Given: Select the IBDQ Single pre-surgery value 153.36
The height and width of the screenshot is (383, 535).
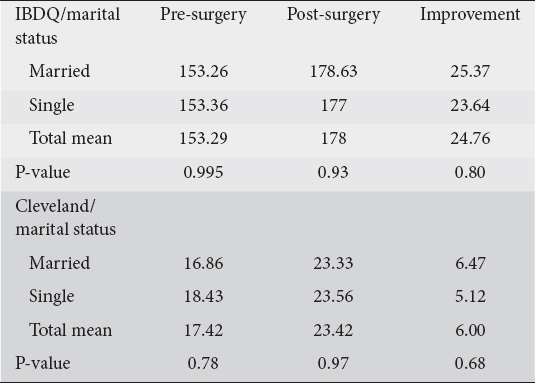Looking at the screenshot, I should pos(203,105).
